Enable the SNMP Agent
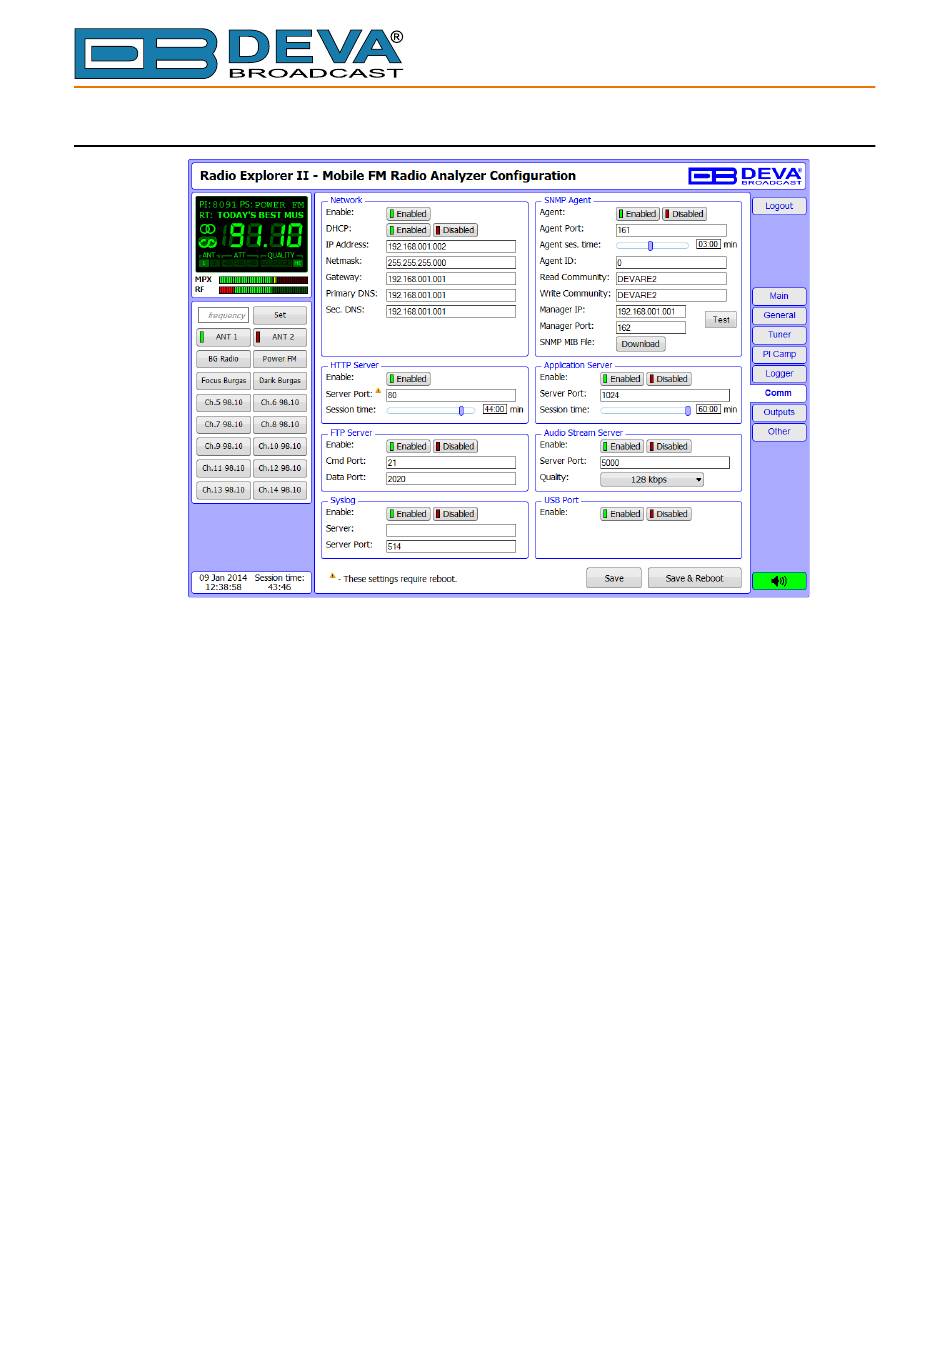The image size is (950, 1360). click(637, 214)
